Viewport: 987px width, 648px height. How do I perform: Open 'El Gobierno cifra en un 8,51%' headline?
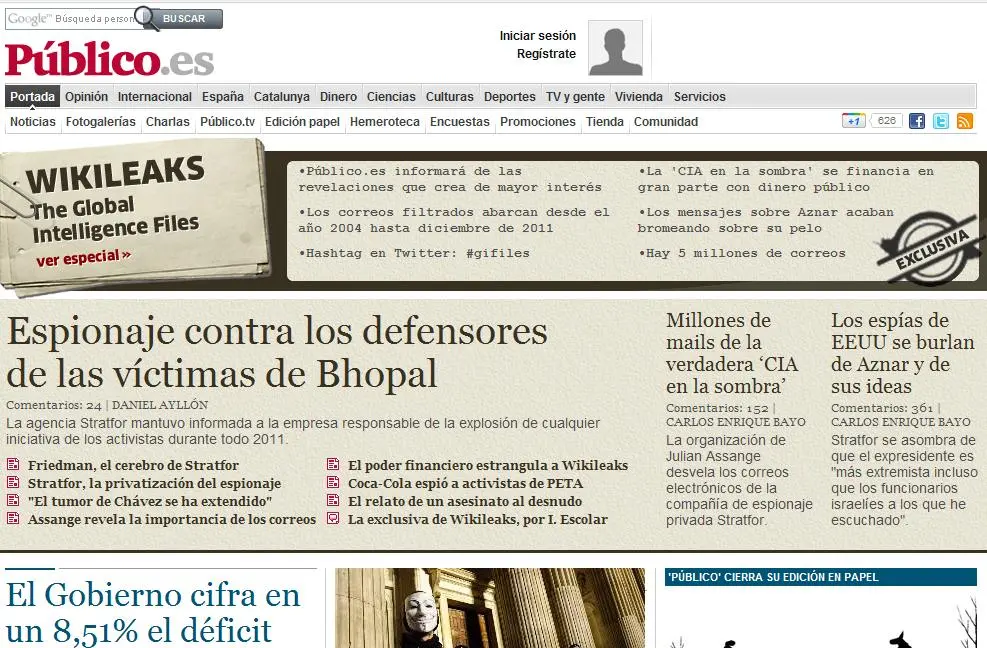click(153, 613)
